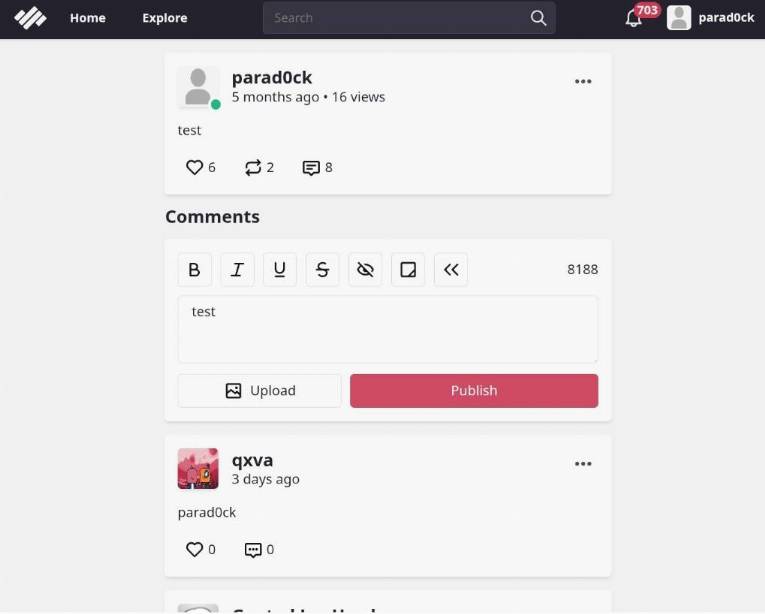Toggle underline formatting button
Viewport: 765px width, 614px height.
(x=280, y=269)
